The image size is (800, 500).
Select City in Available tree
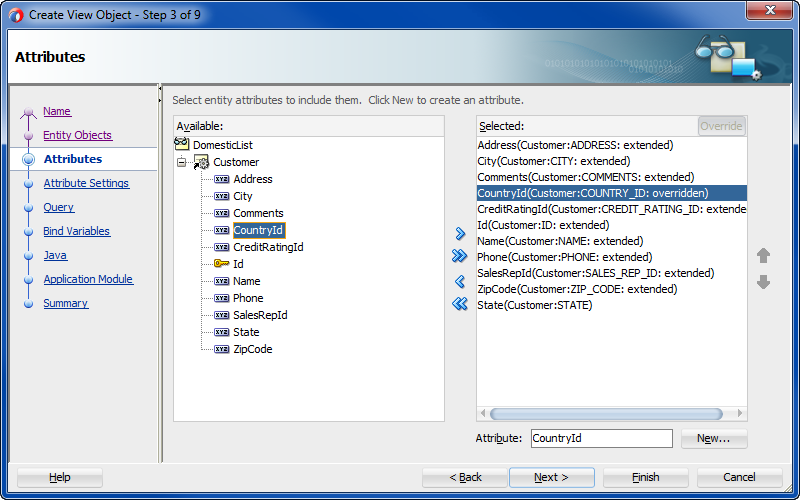[x=243, y=196]
